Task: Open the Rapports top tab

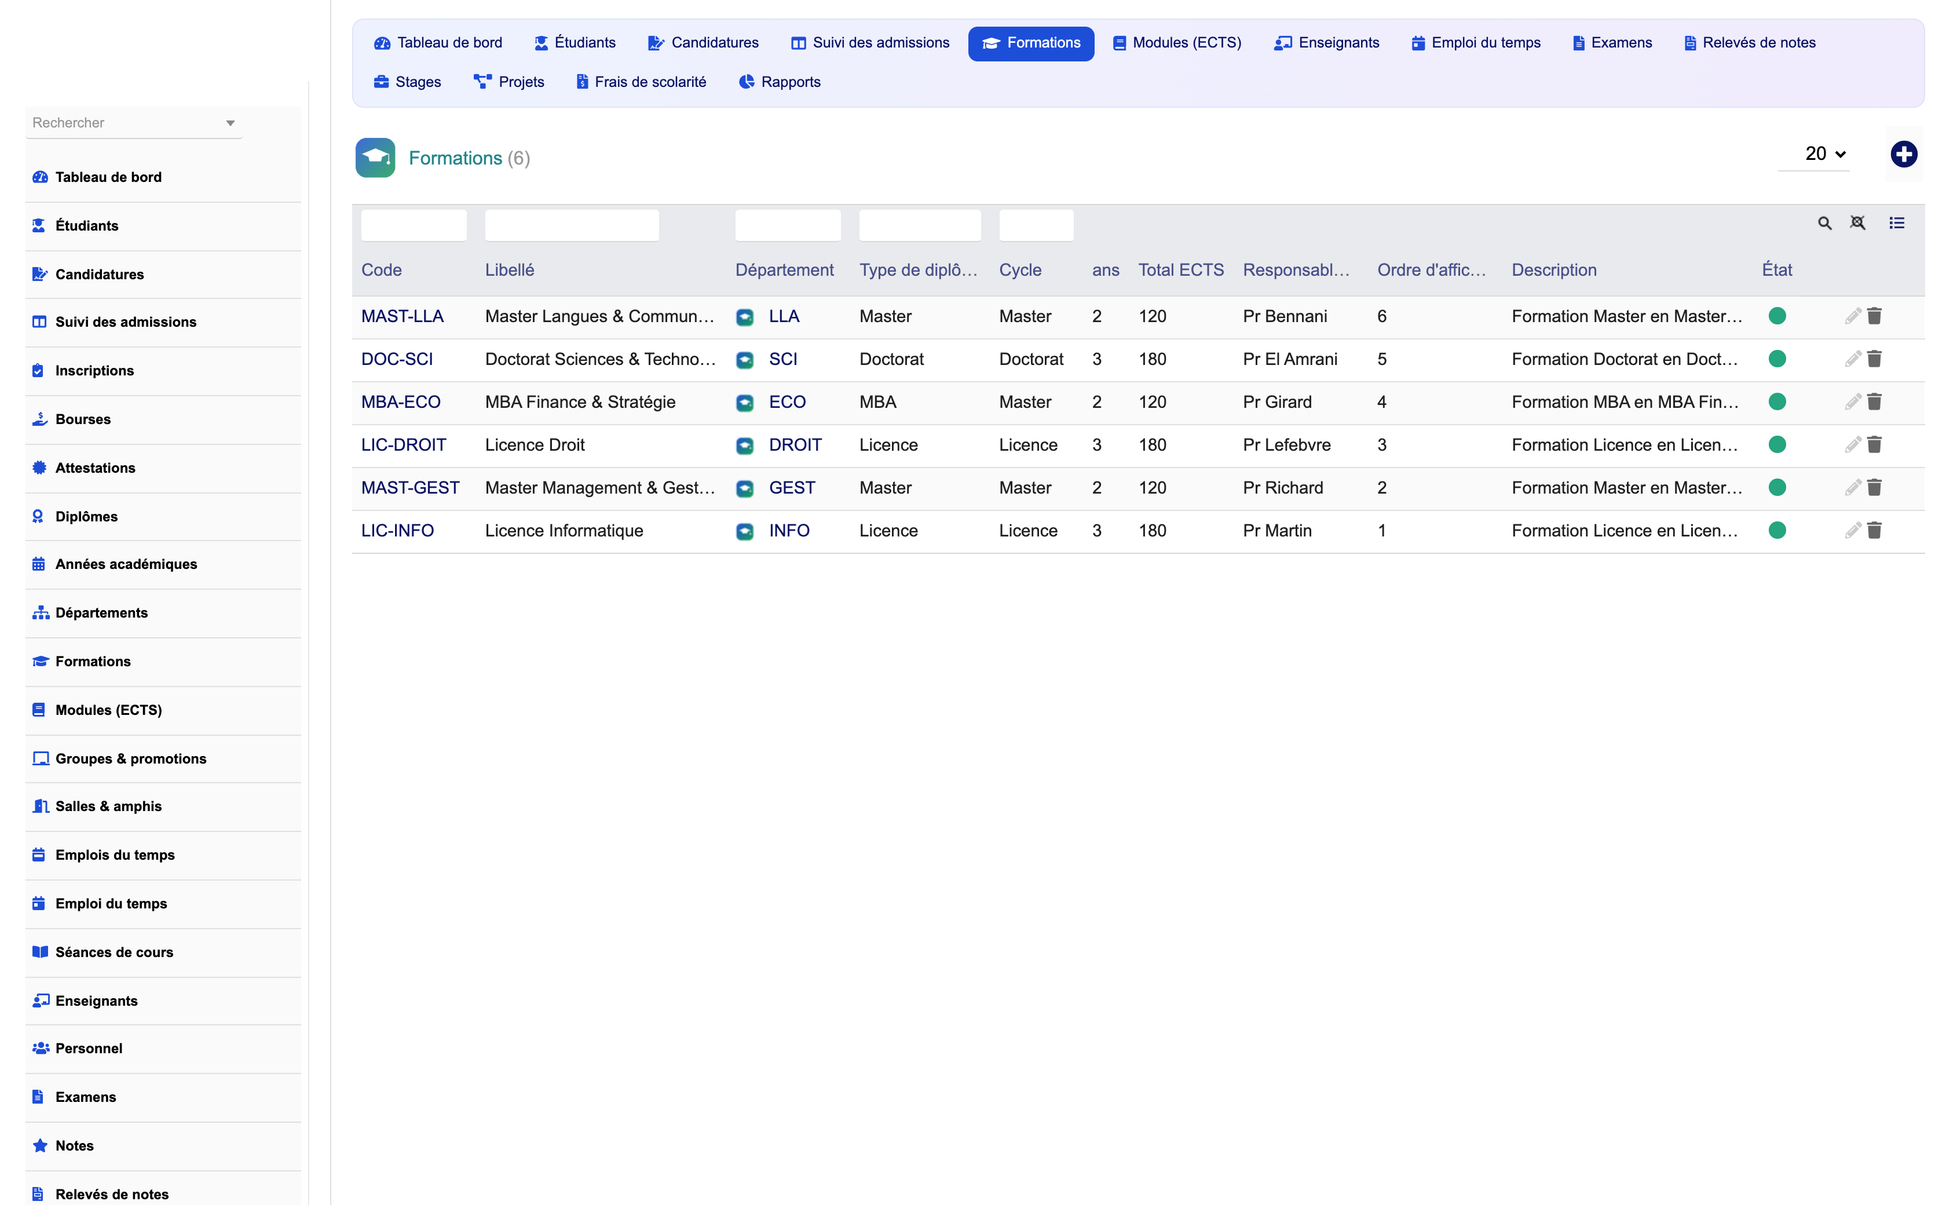Action: pyautogui.click(x=780, y=82)
